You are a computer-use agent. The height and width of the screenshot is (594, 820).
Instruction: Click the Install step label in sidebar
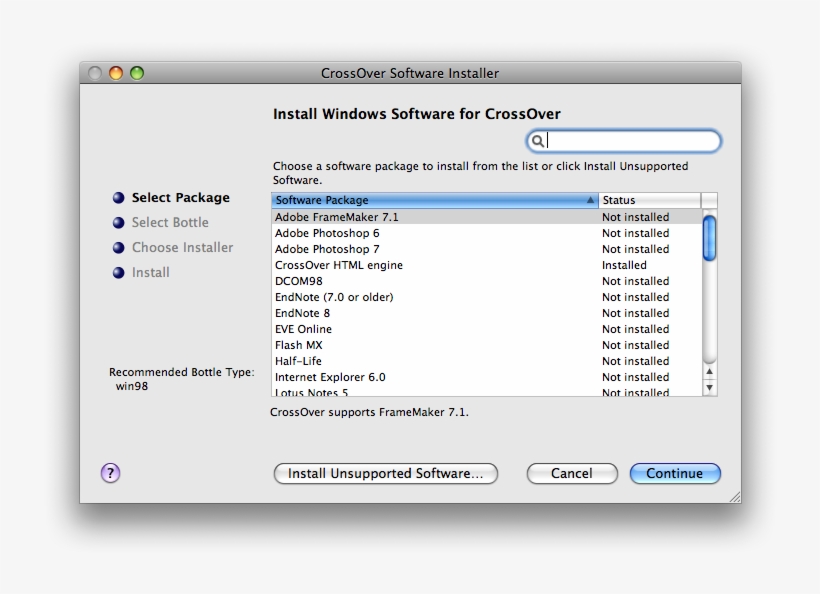tap(151, 273)
